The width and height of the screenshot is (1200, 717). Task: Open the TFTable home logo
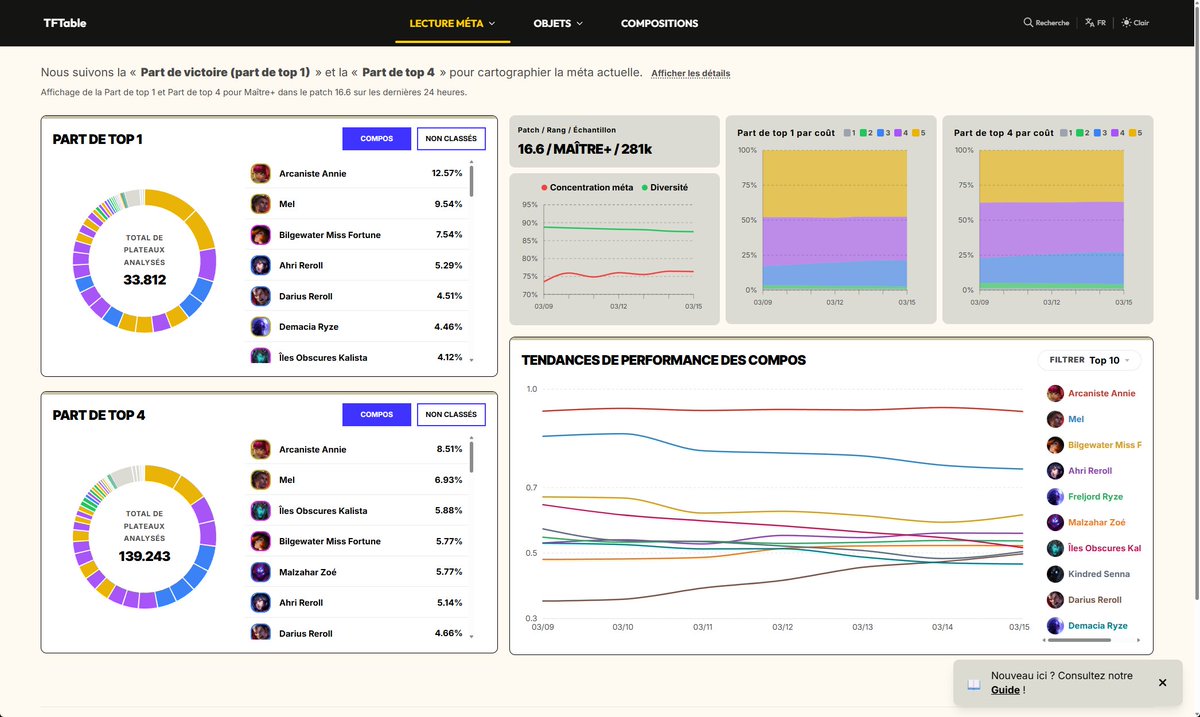(64, 23)
